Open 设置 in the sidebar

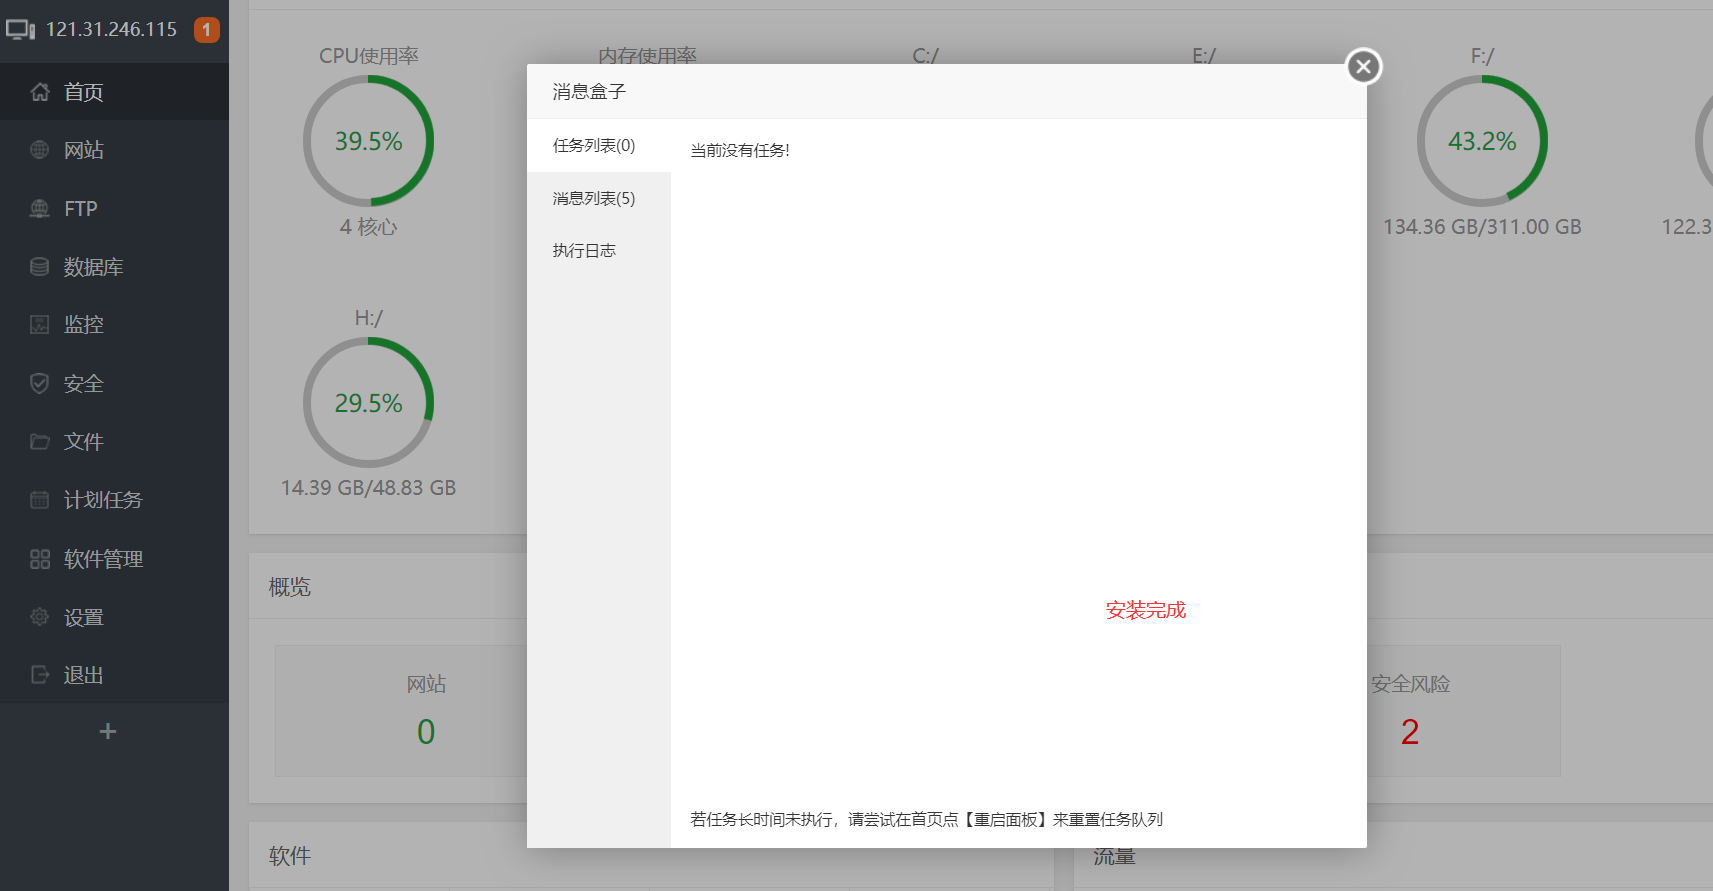114,617
